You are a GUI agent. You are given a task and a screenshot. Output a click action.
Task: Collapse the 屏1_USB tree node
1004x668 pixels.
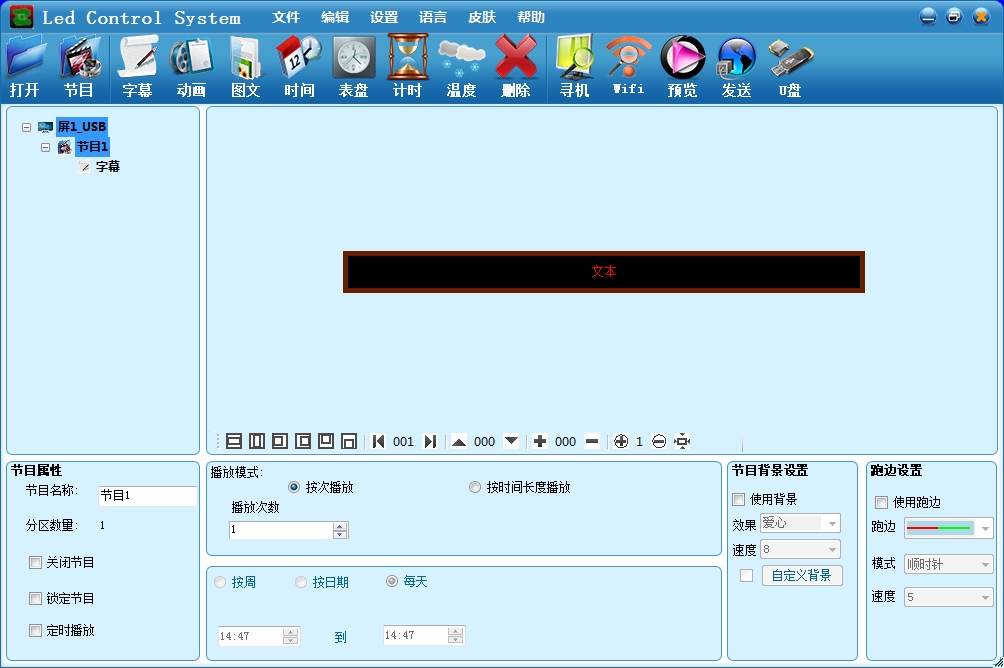26,127
